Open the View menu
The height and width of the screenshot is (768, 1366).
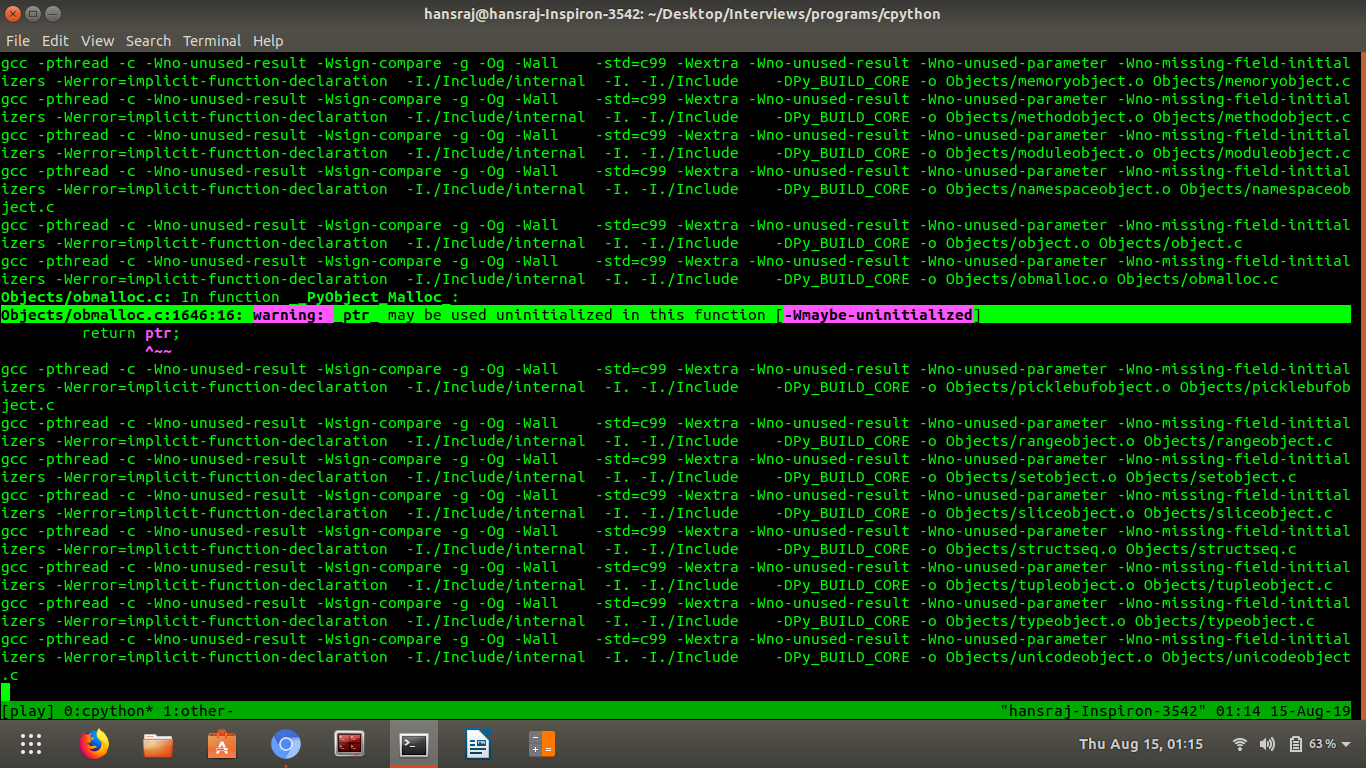point(97,41)
